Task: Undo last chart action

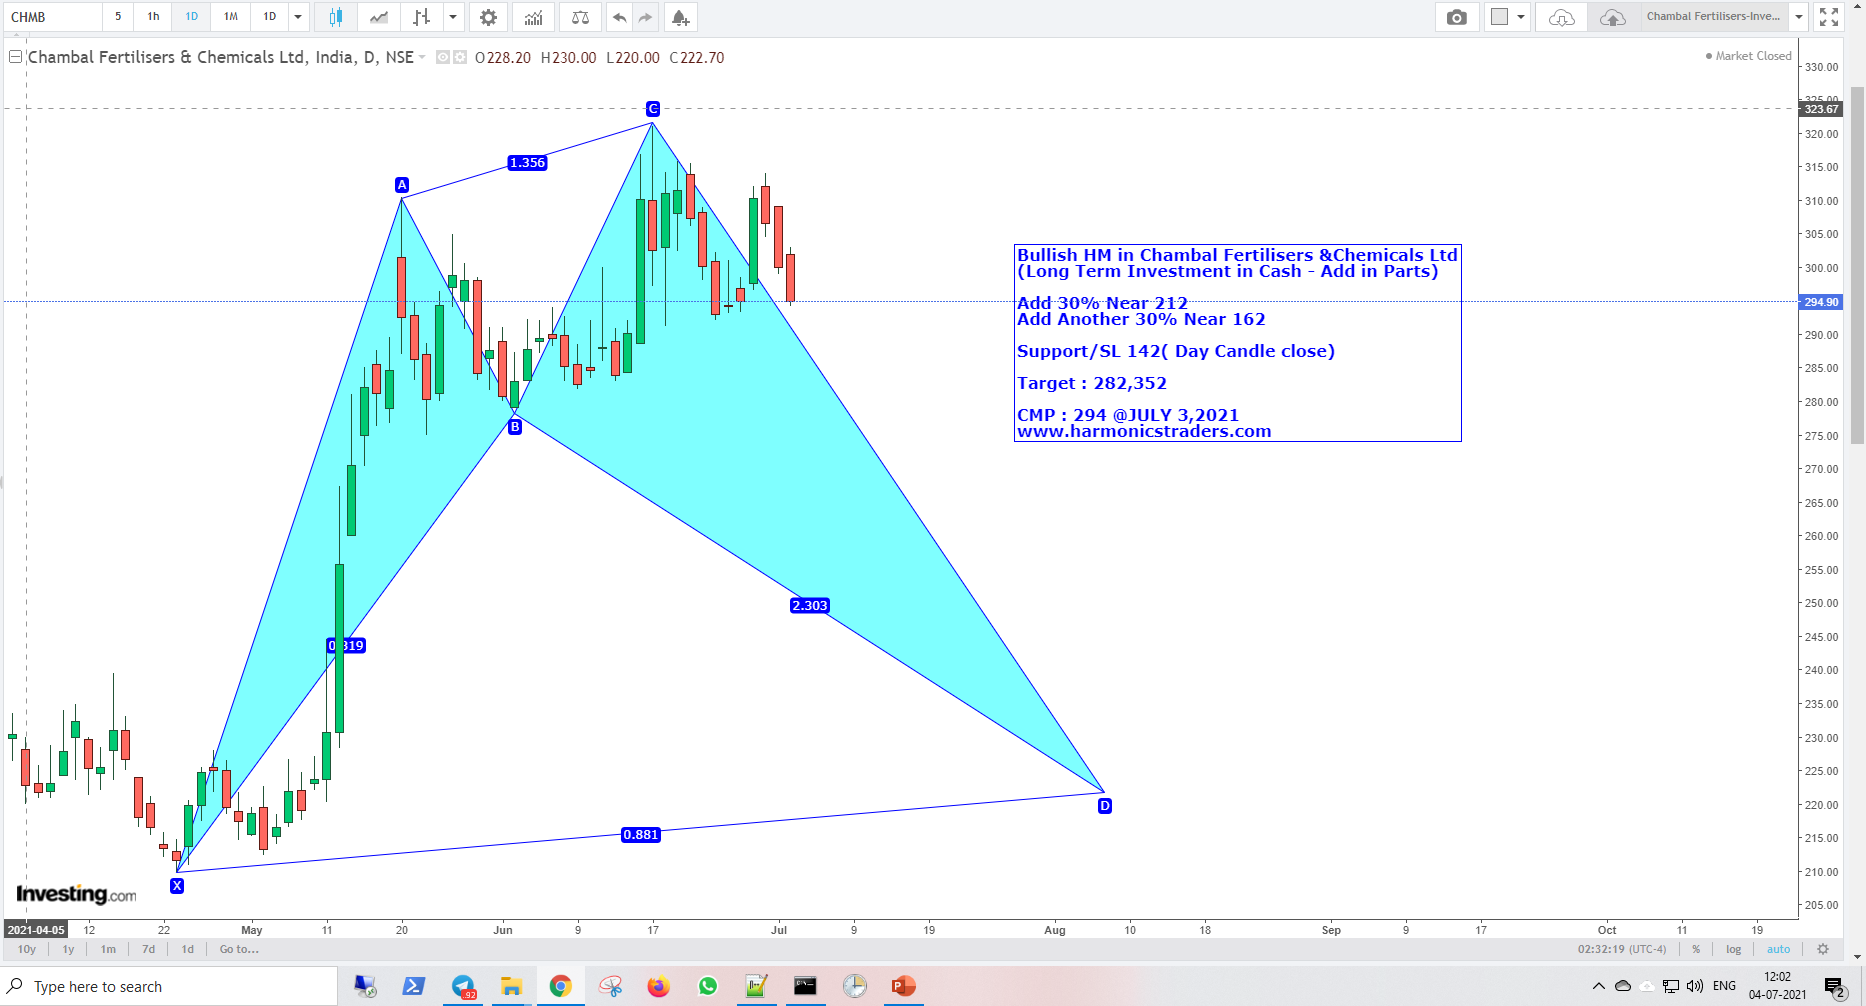Action: (620, 17)
